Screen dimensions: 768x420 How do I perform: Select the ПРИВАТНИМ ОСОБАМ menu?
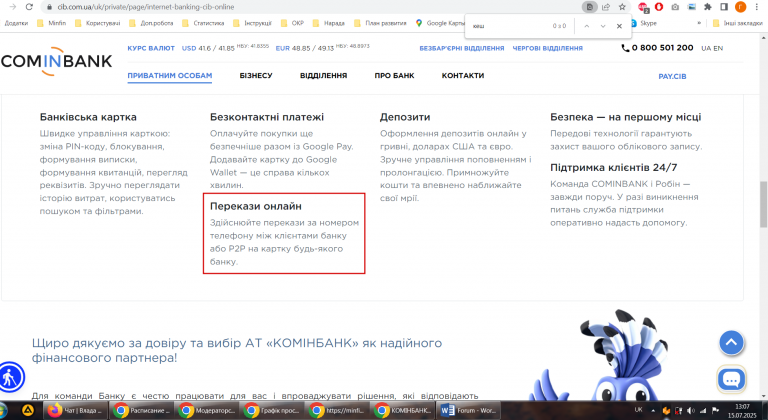coord(169,75)
